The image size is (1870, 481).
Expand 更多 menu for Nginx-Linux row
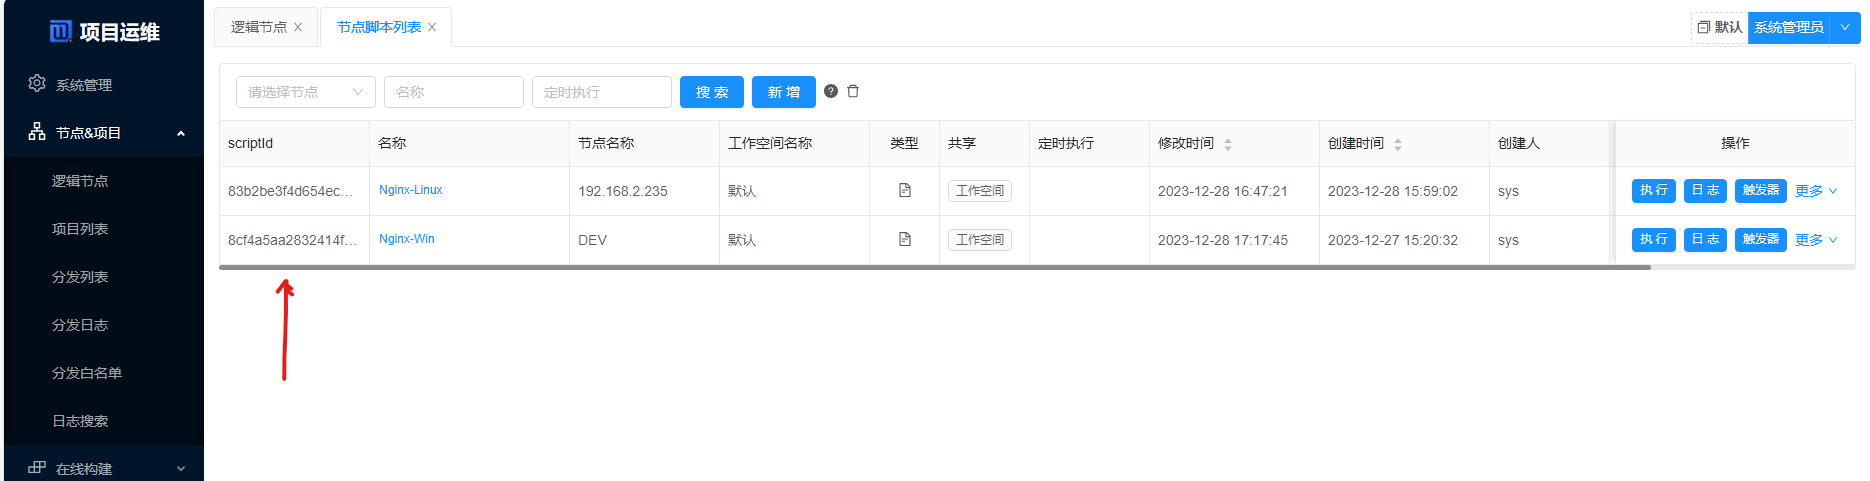(x=1815, y=191)
